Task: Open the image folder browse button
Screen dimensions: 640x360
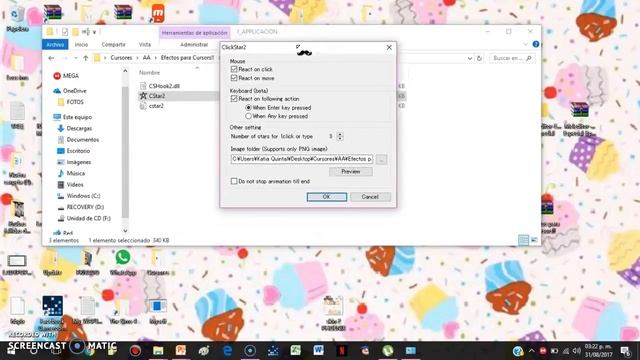Action: click(381, 160)
